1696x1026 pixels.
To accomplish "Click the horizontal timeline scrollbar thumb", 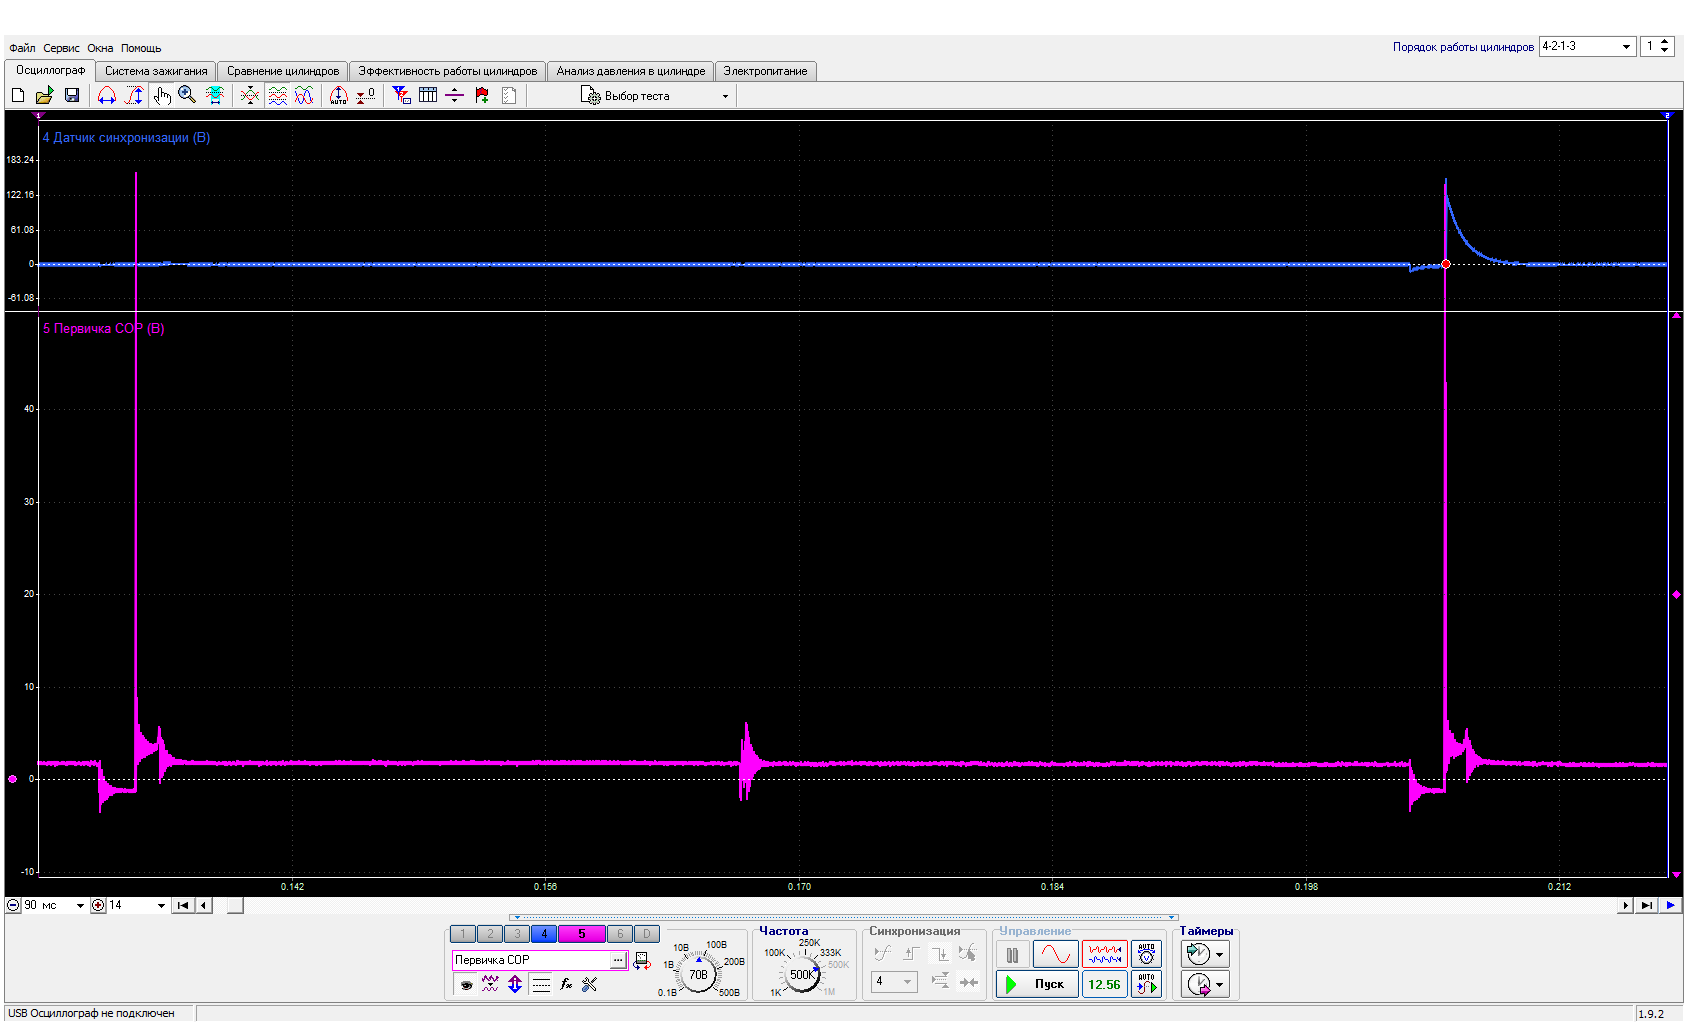I will pyautogui.click(x=235, y=906).
